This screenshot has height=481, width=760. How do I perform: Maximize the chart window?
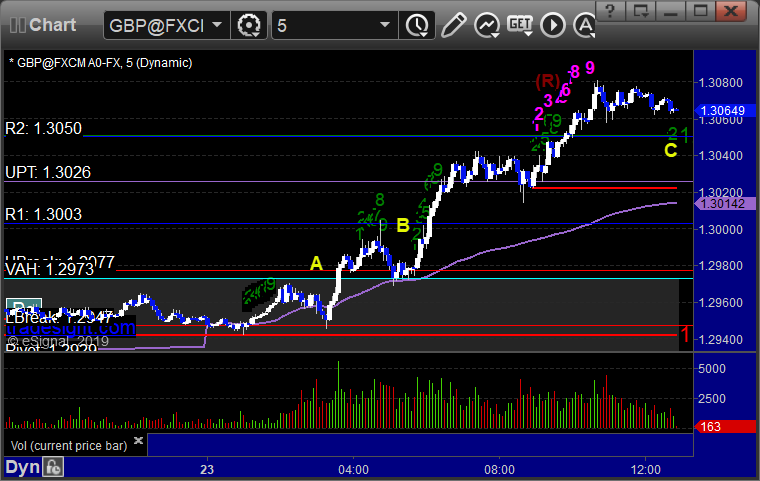coord(700,11)
